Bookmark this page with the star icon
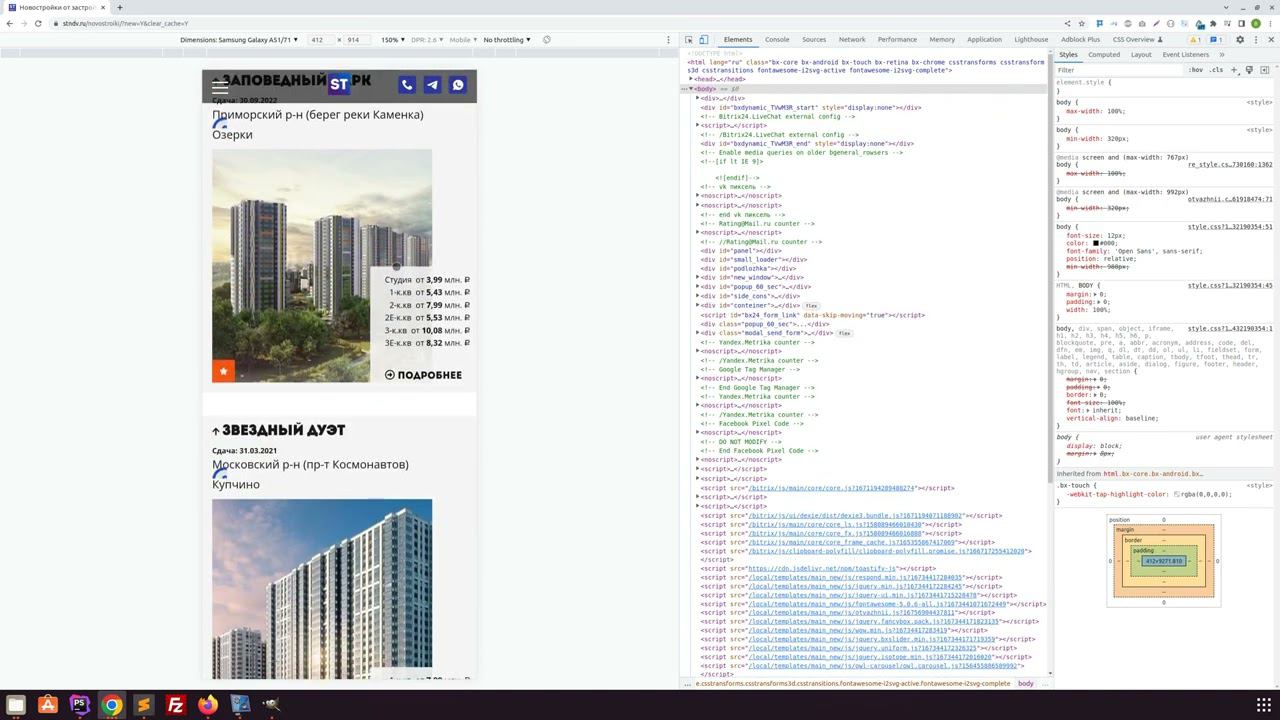 click(1081, 23)
